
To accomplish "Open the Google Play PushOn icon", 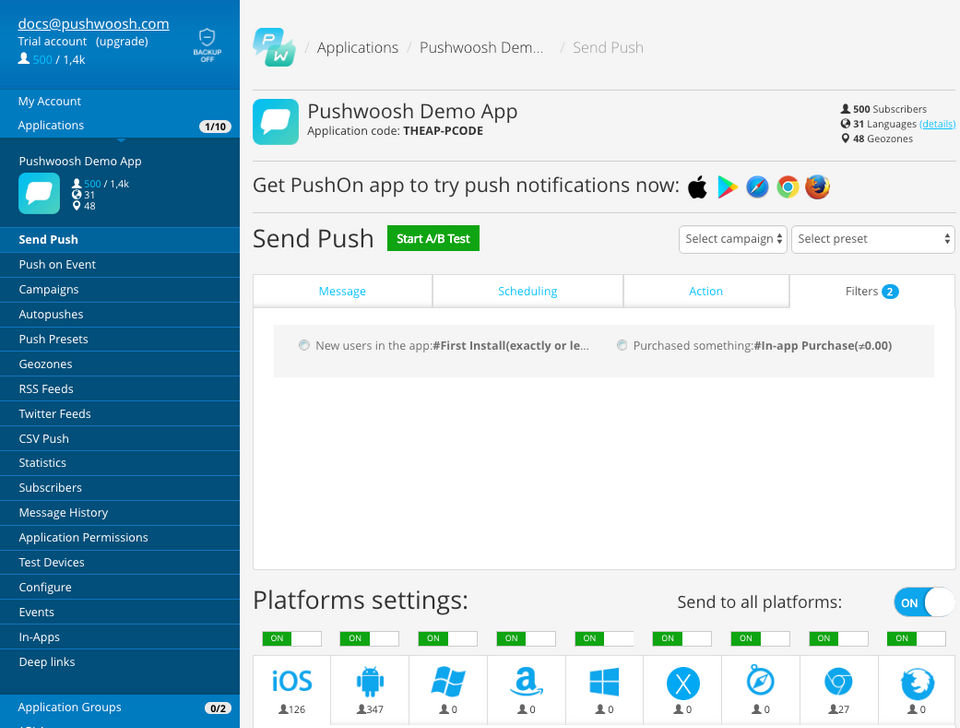I will pos(727,187).
